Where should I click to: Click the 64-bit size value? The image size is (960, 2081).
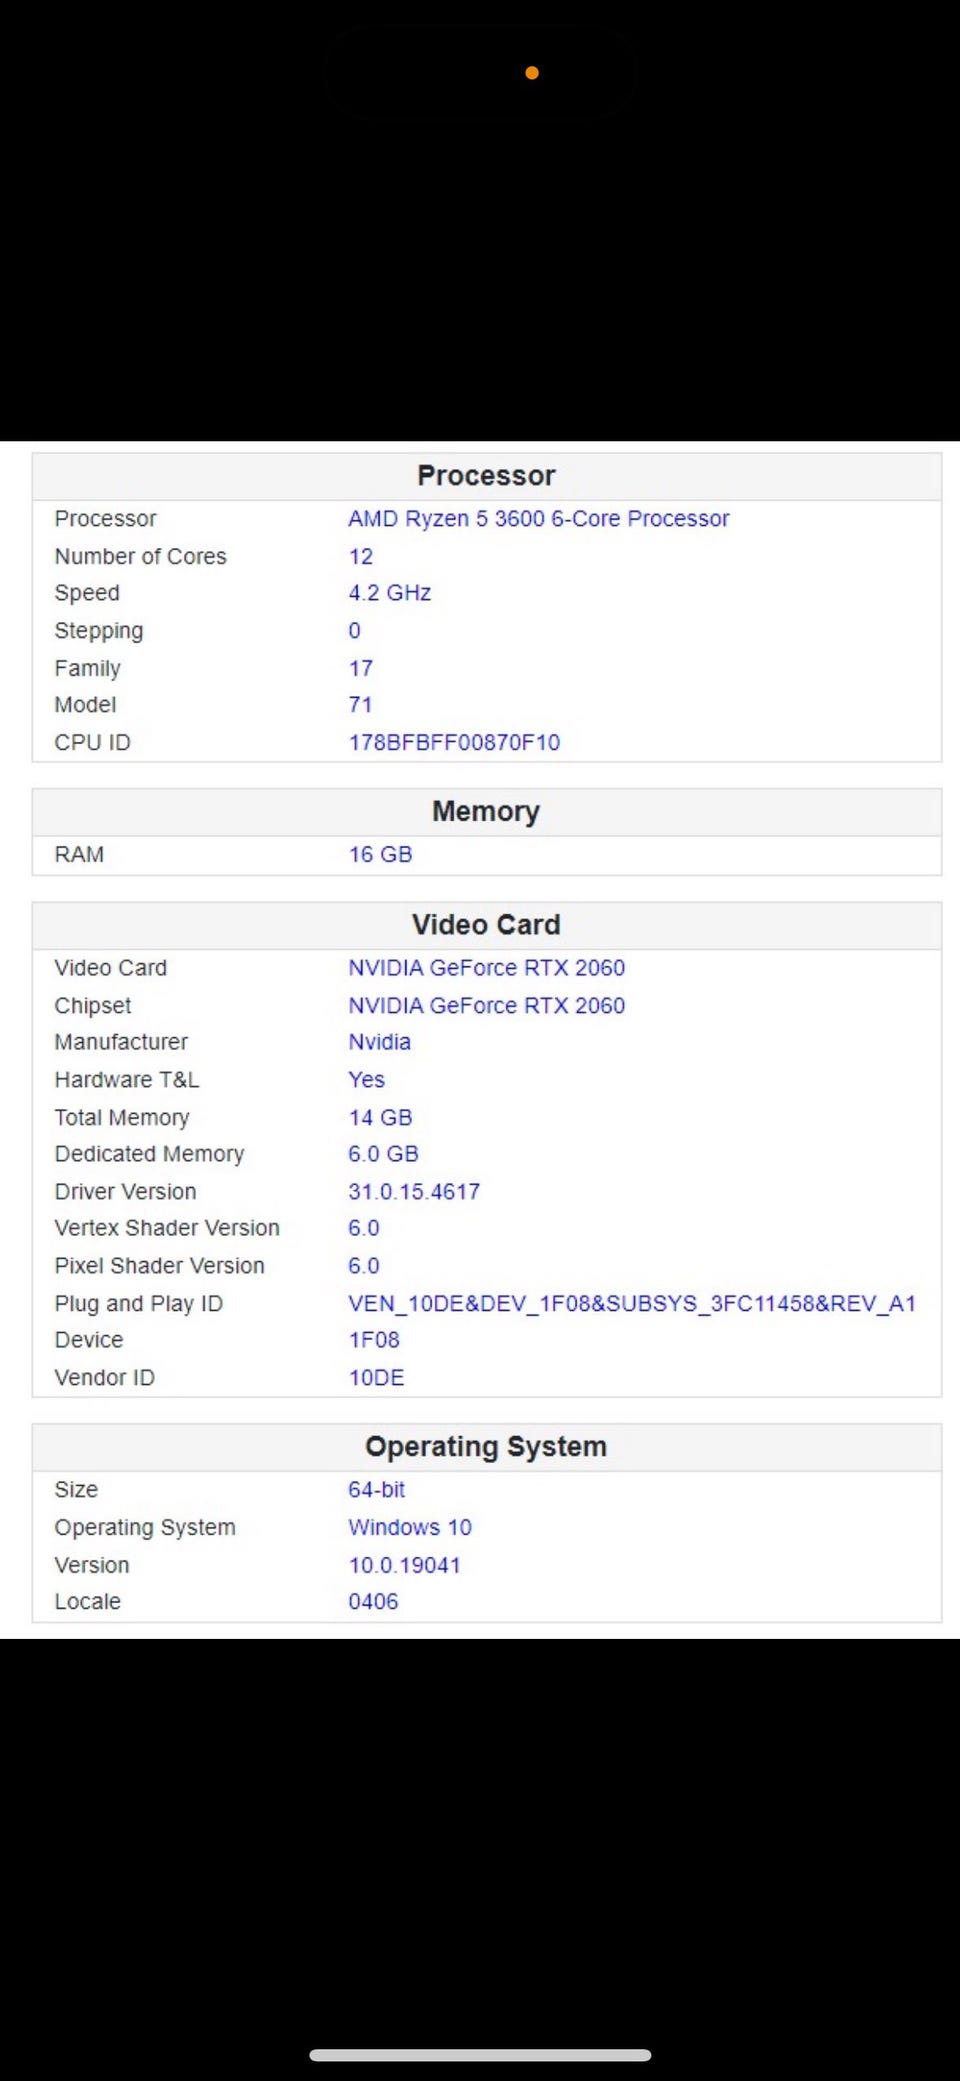pyautogui.click(x=376, y=1490)
